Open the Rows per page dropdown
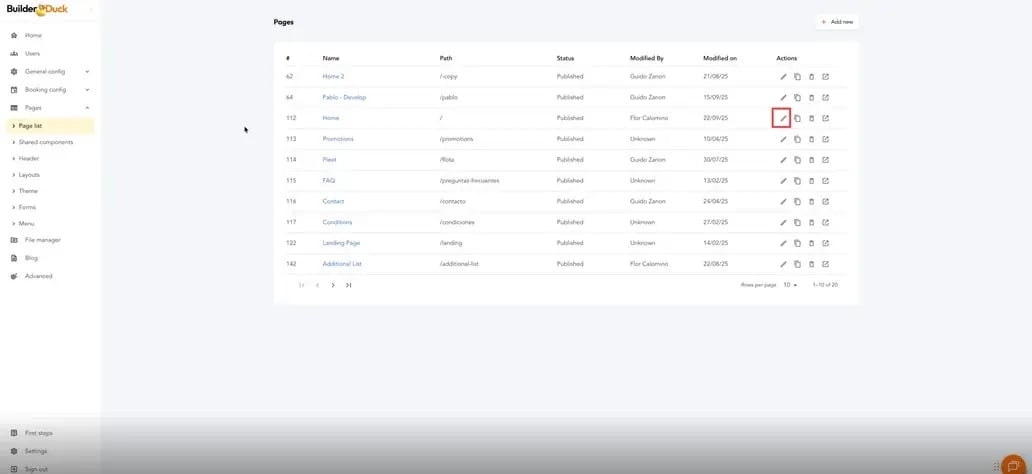This screenshot has width=1032, height=474. coord(790,285)
